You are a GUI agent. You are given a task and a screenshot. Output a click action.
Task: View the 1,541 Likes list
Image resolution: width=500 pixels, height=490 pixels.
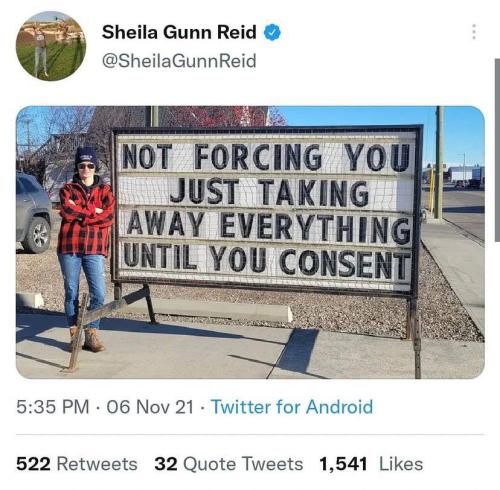pos(371,464)
